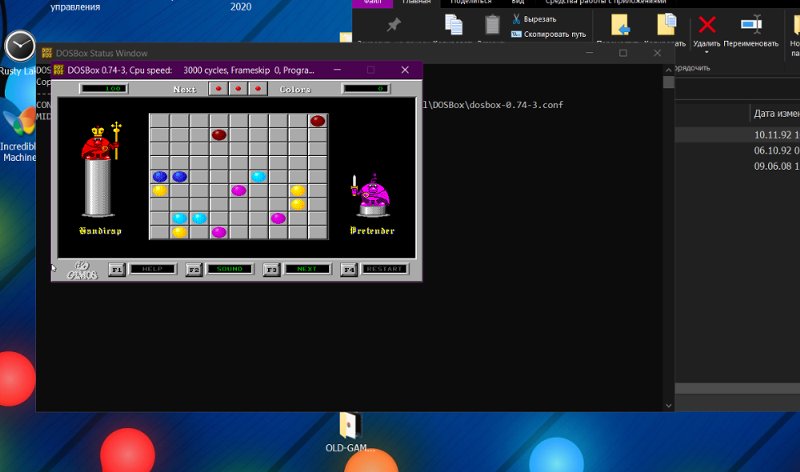Viewport: 800px width, 472px height.
Task: Click the Next label in the game header
Action: [184, 89]
